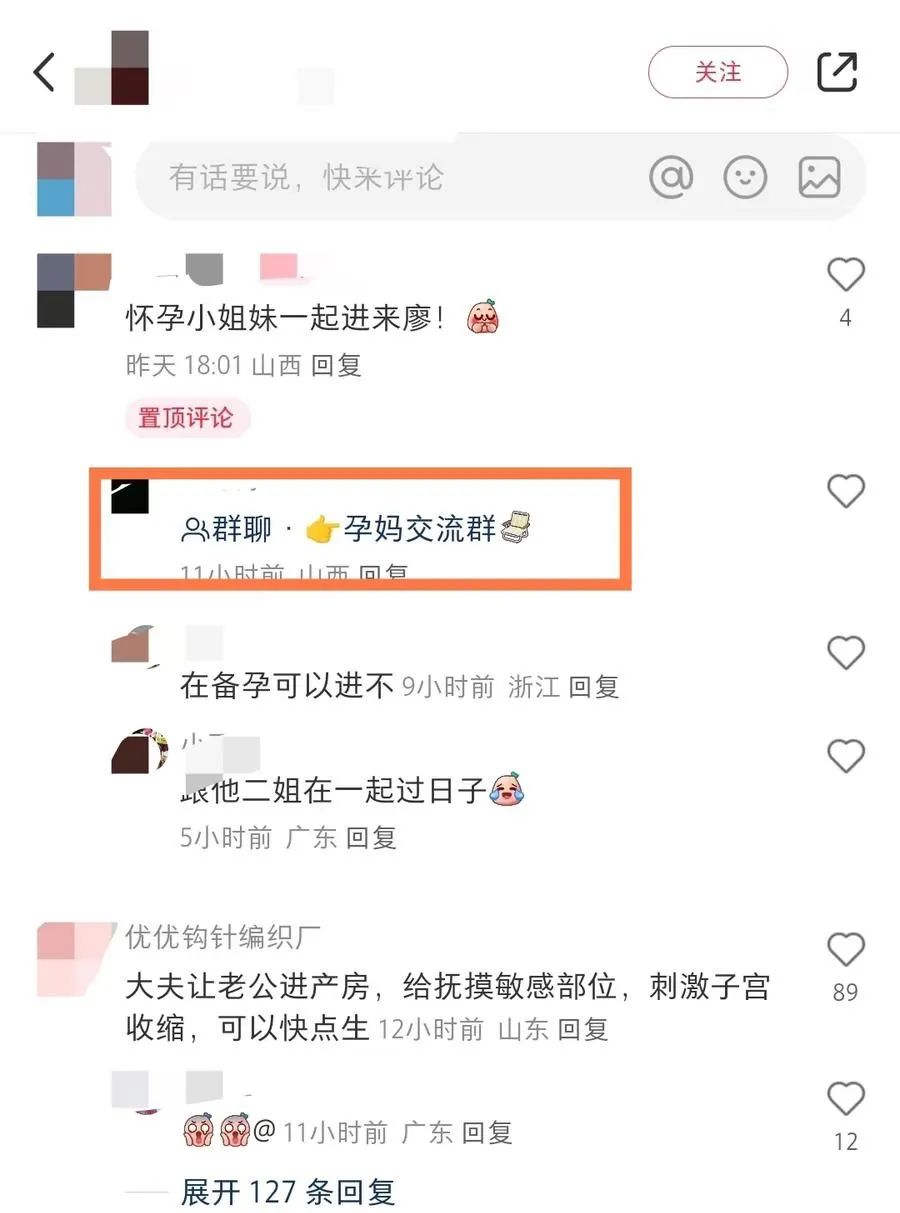Open 优优钩针编织厂 user profile name

[x=223, y=937]
